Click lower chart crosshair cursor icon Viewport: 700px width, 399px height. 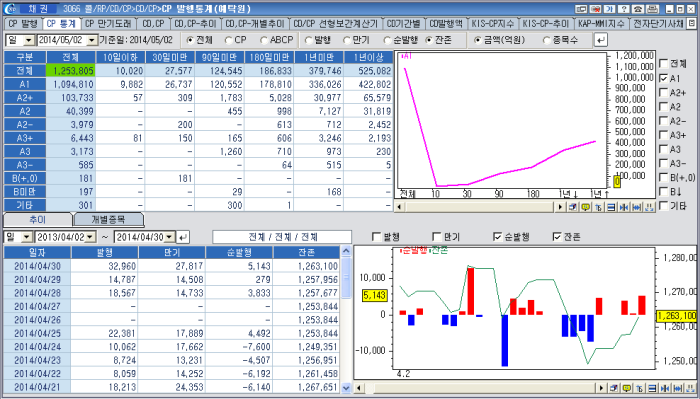(640, 388)
